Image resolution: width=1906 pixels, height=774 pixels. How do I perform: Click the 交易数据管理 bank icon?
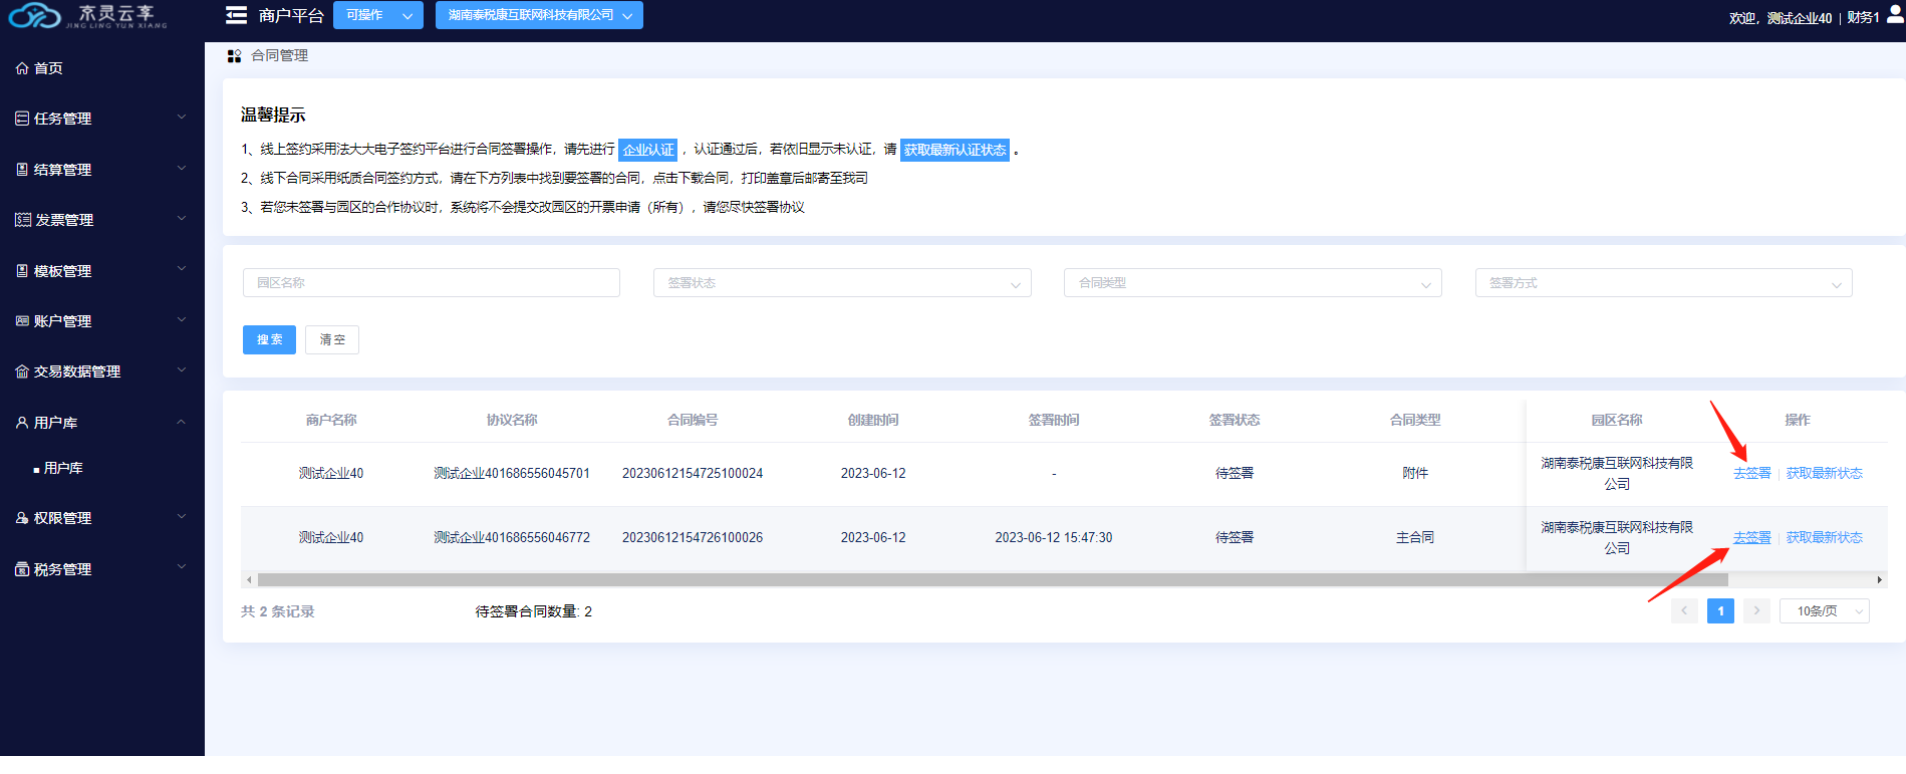[x=22, y=371]
